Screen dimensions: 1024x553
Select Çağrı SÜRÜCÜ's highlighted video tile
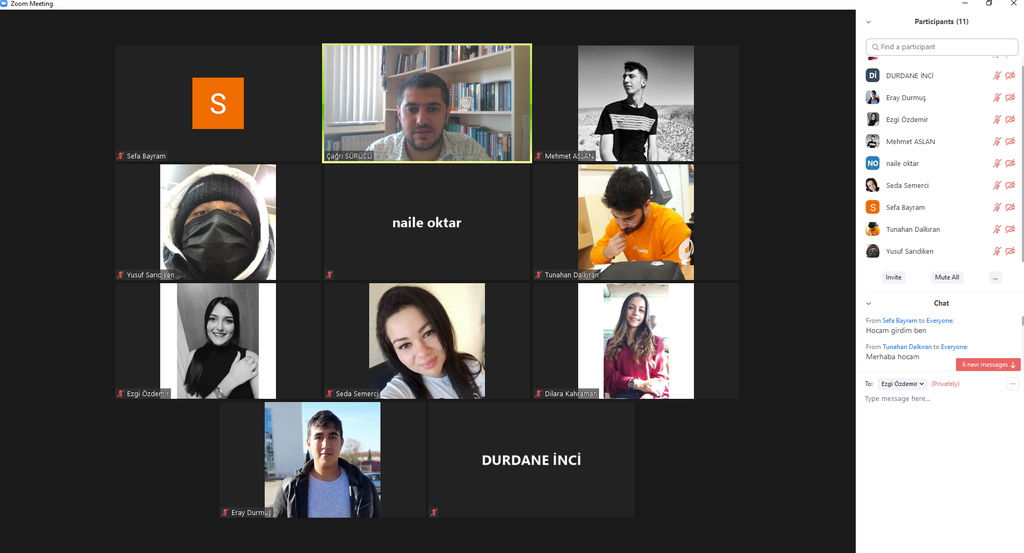point(427,103)
